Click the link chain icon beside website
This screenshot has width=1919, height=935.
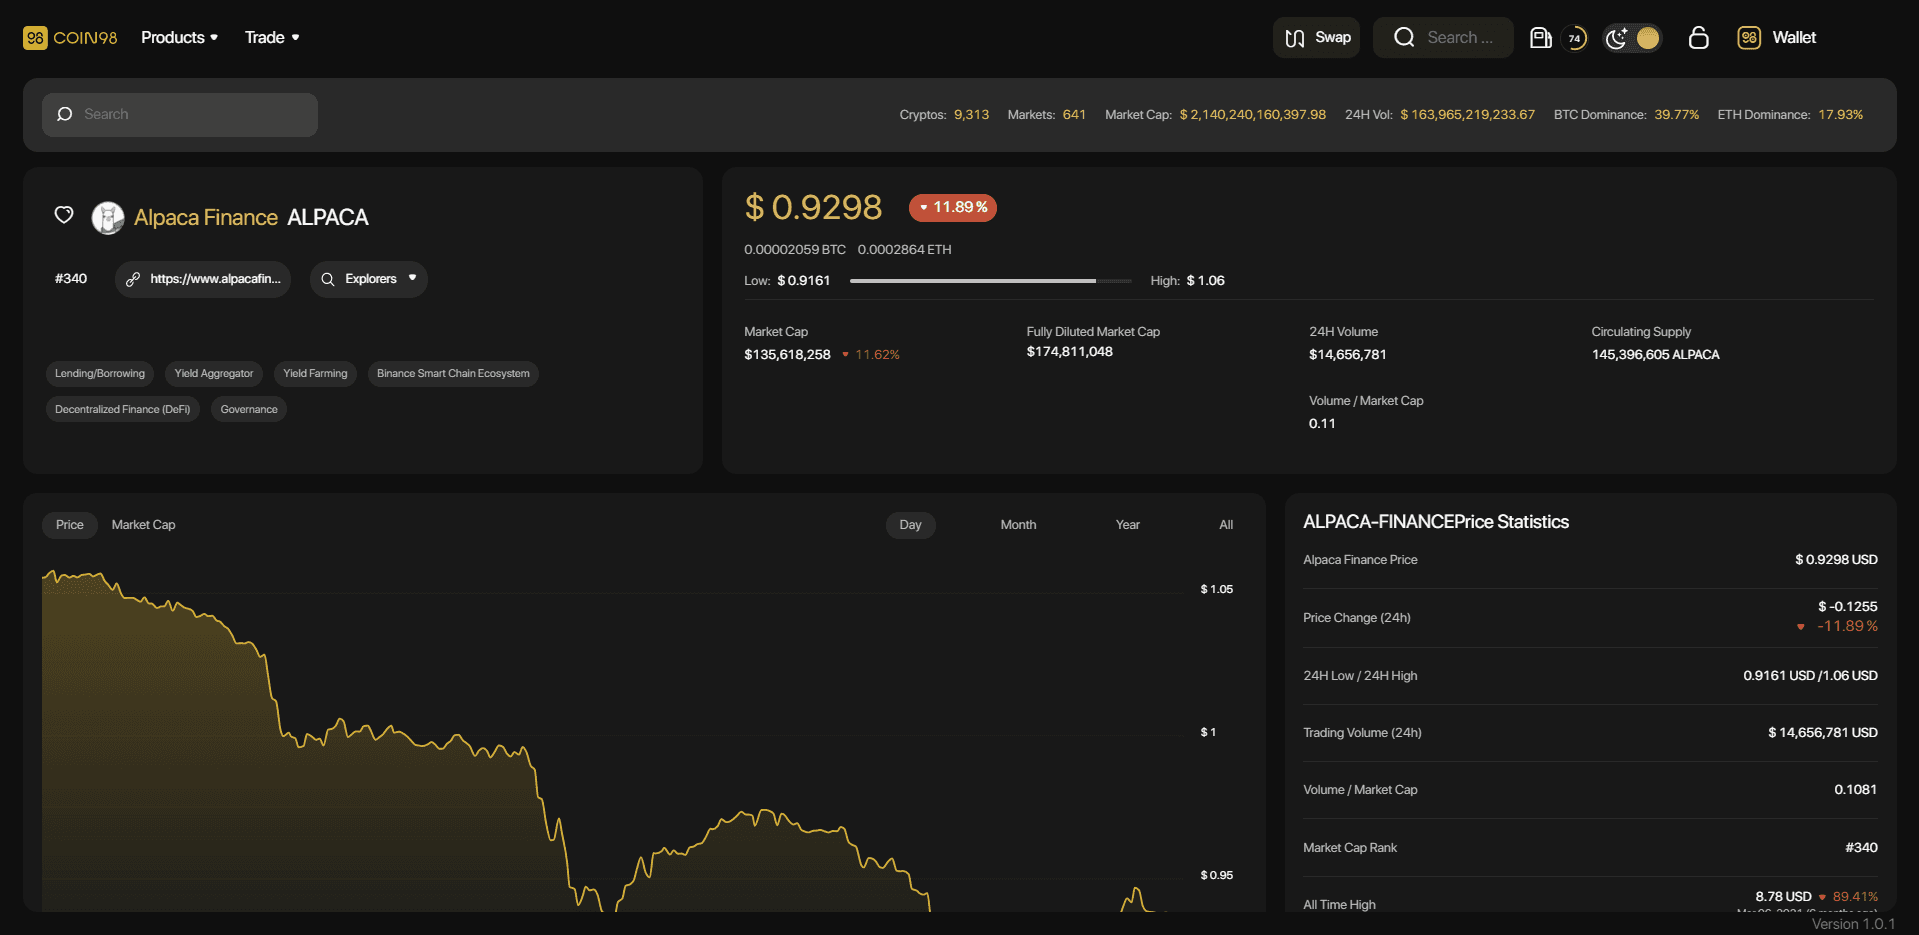tap(132, 279)
